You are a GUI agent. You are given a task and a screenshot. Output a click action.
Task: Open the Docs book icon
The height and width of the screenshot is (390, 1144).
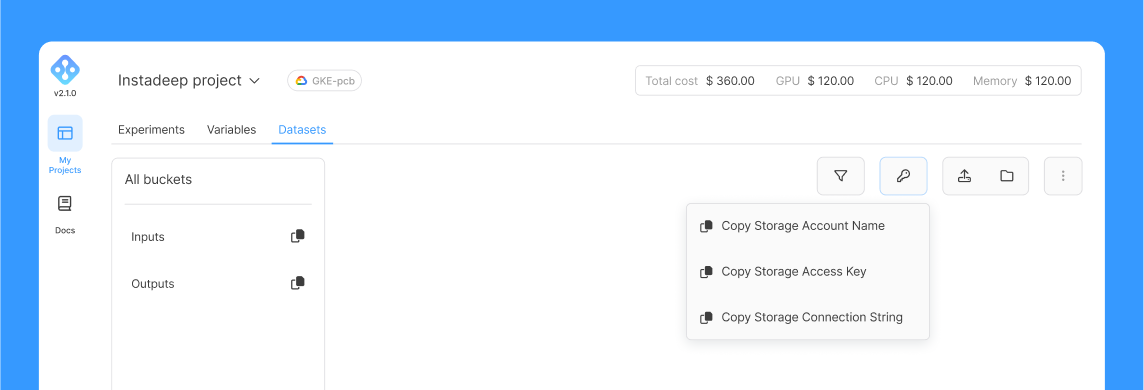coord(65,203)
